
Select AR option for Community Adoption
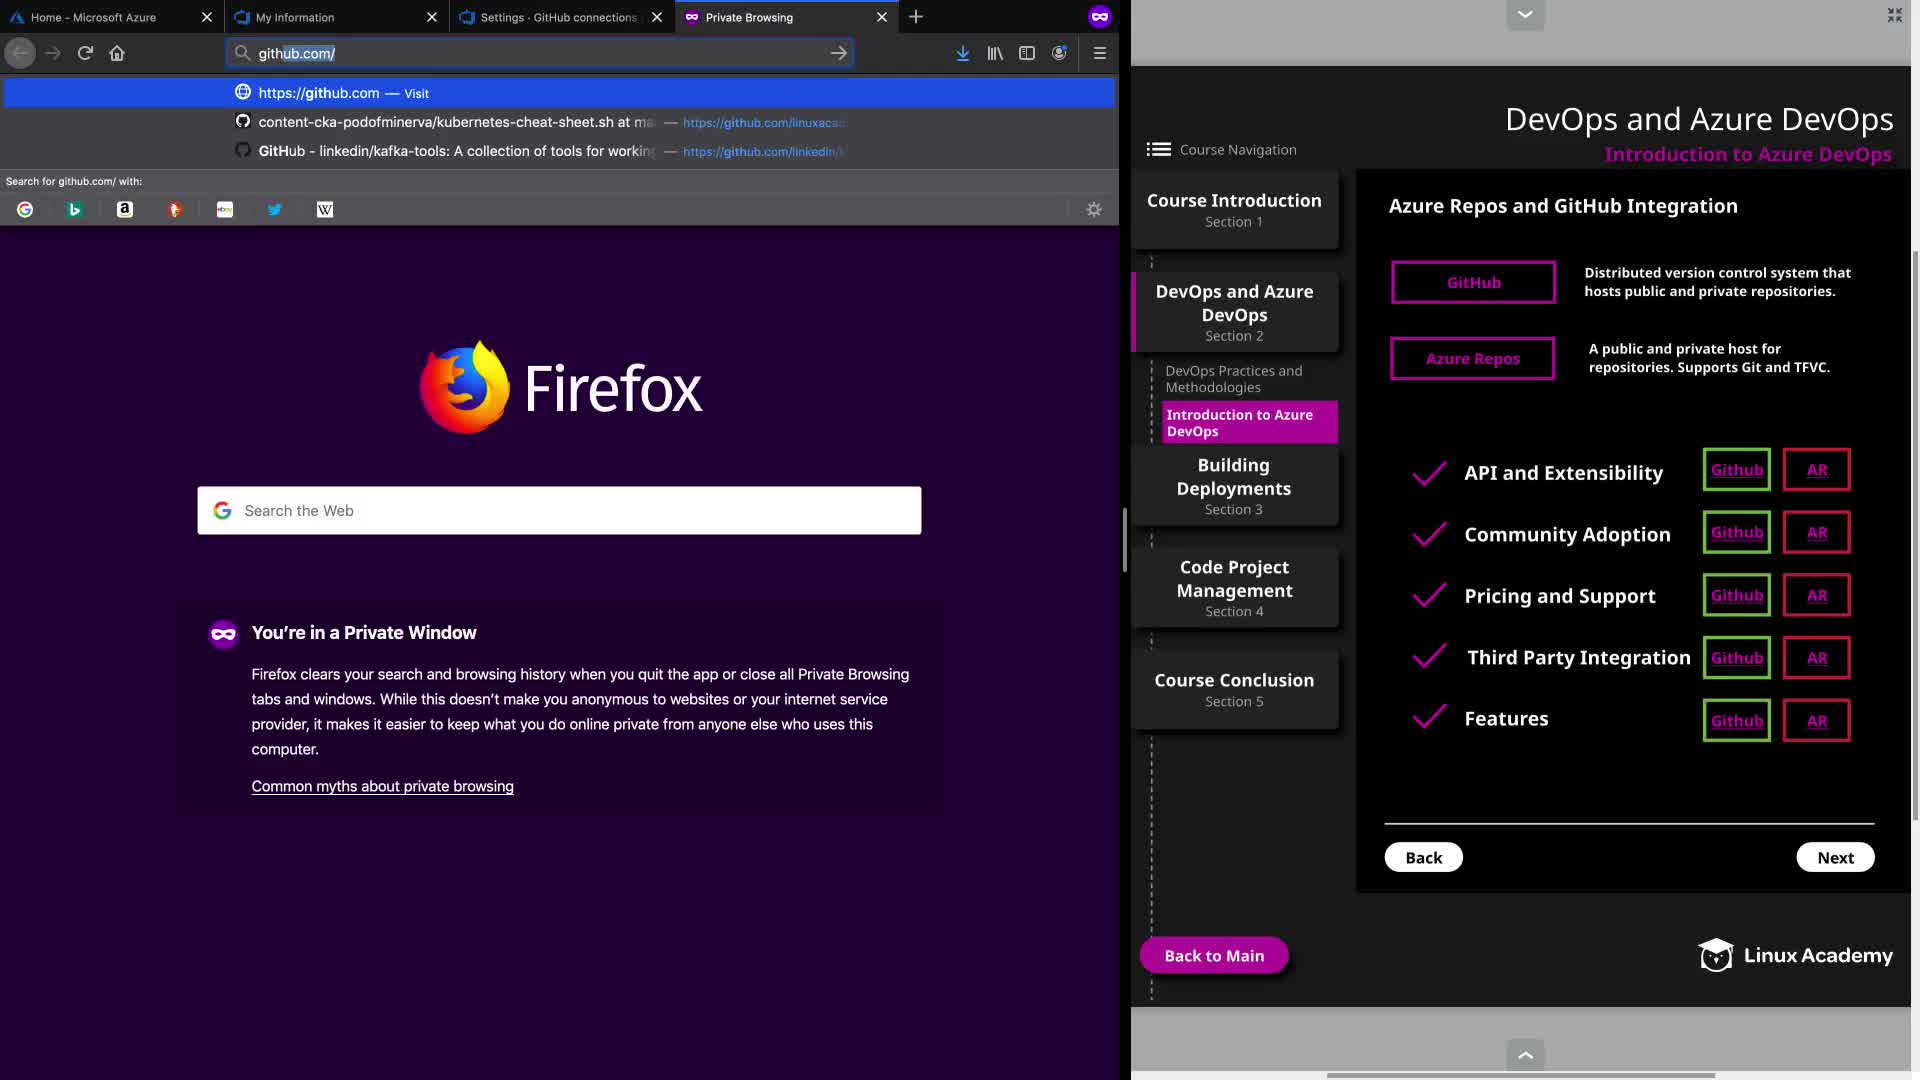[1816, 533]
